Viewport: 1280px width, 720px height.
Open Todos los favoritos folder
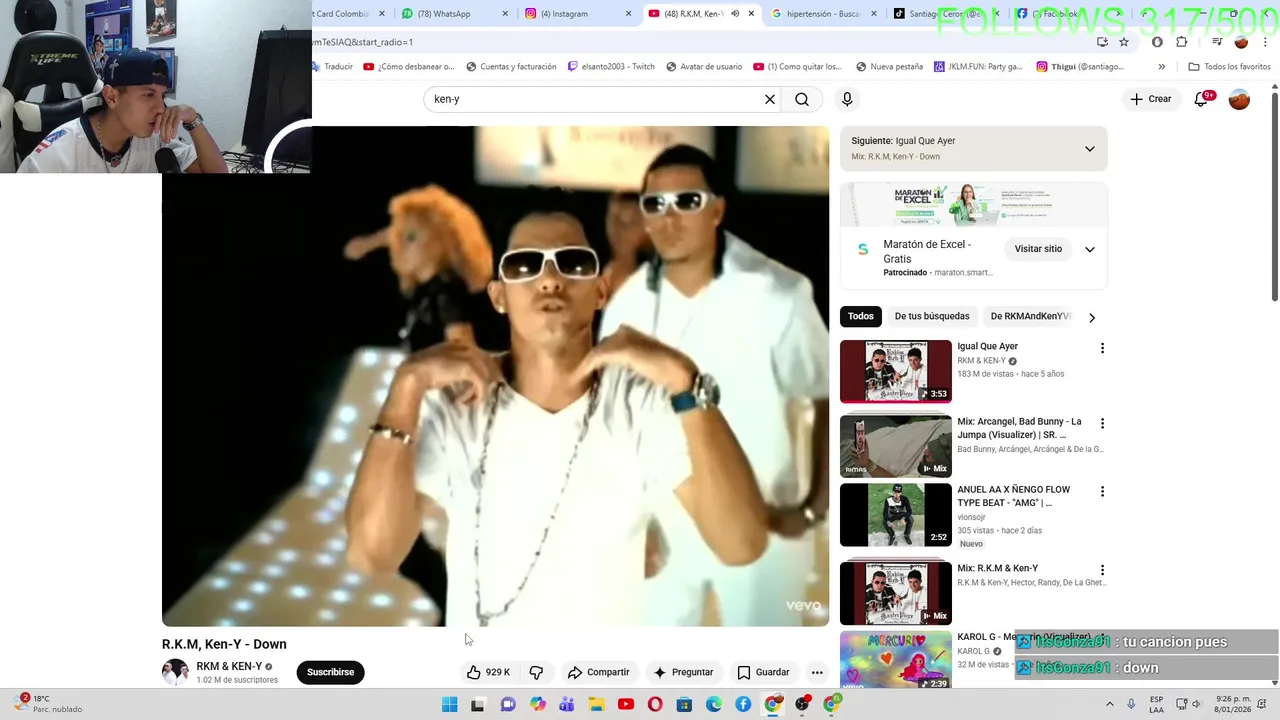click(1229, 67)
